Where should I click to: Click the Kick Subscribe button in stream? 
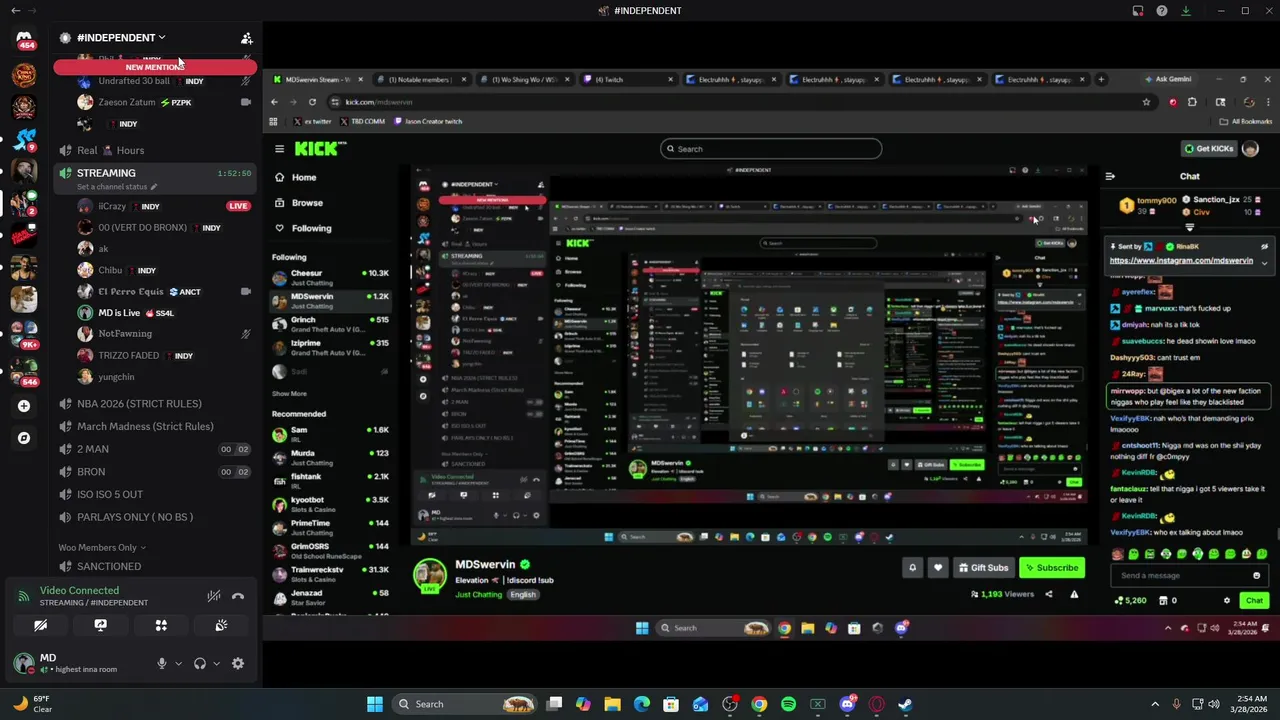tap(1052, 568)
